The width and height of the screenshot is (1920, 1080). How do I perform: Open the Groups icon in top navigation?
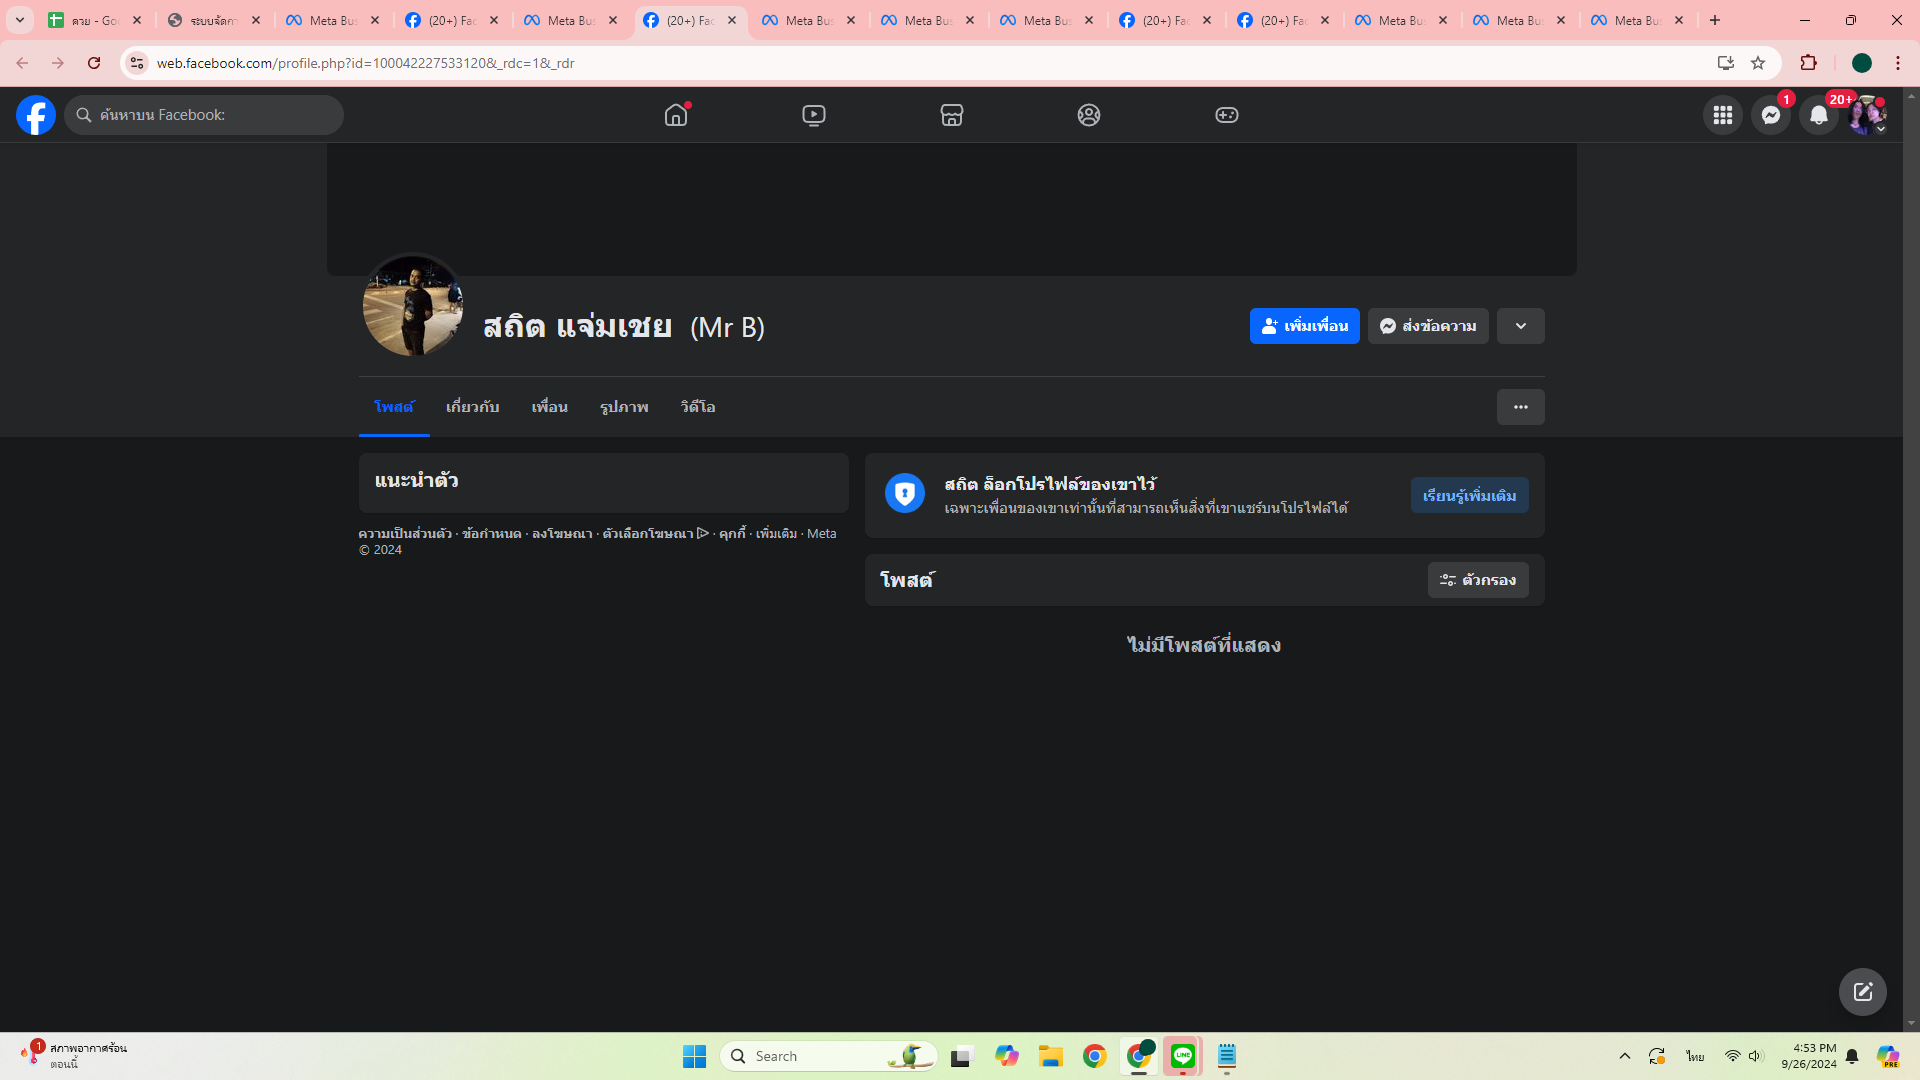click(1089, 115)
